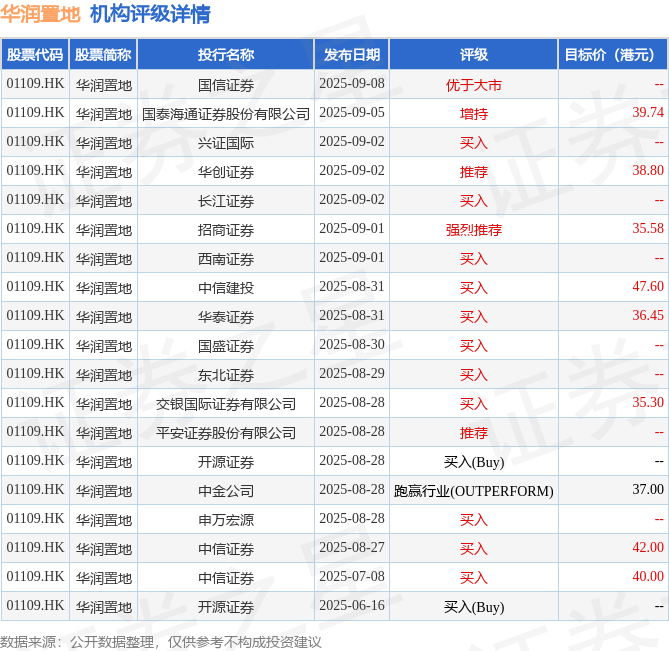The width and height of the screenshot is (669, 651).
Task: Click 01109.HK in the 国信证券 row
Action: [35, 83]
